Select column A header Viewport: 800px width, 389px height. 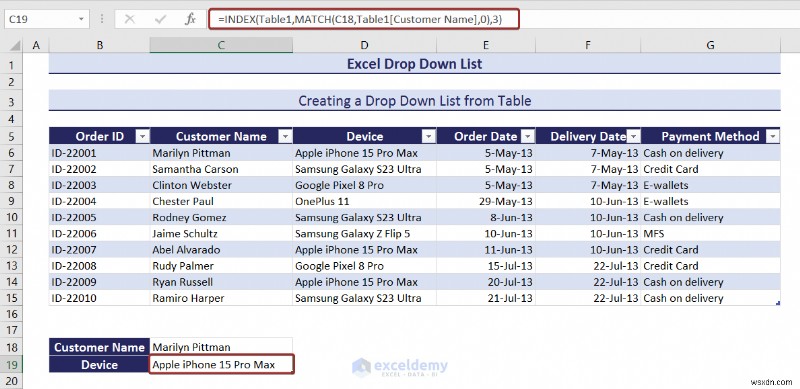pyautogui.click(x=36, y=45)
